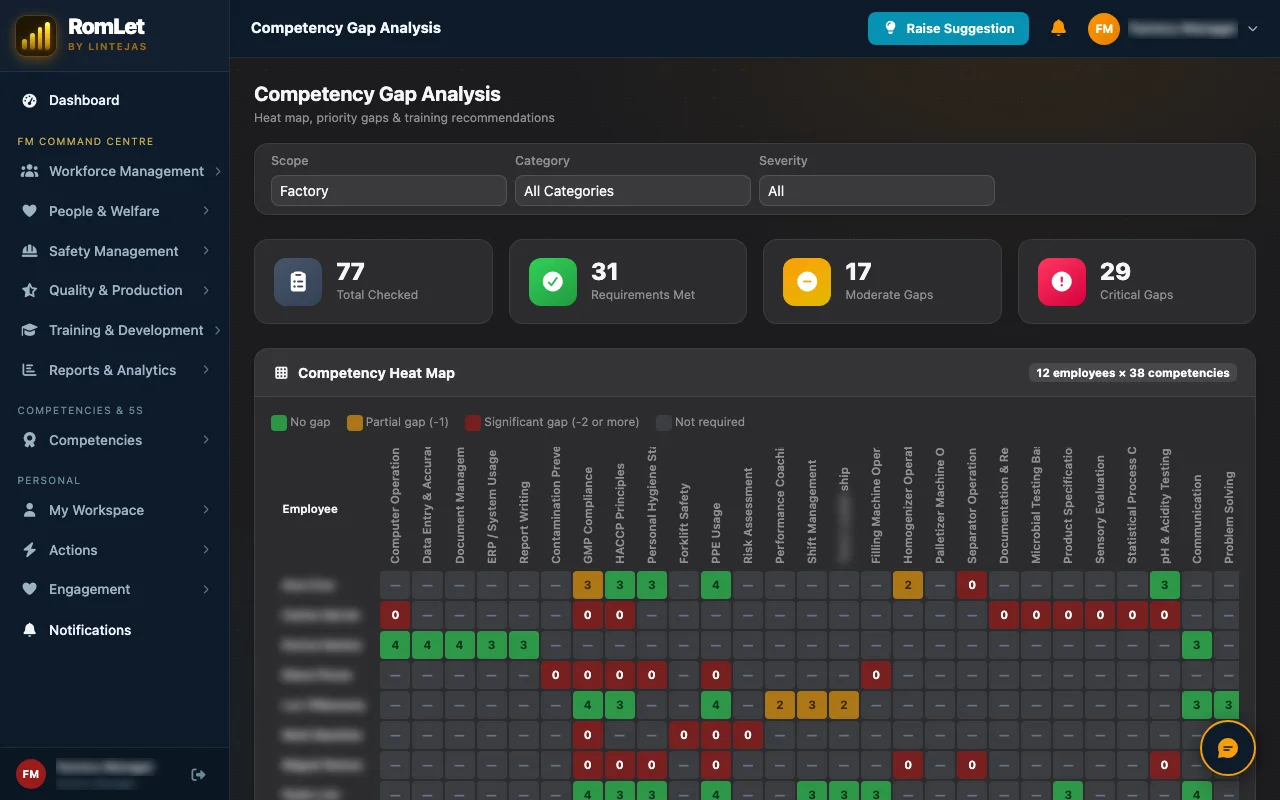The height and width of the screenshot is (800, 1280).
Task: Click the logout icon in sidebar footer
Action: tap(198, 774)
